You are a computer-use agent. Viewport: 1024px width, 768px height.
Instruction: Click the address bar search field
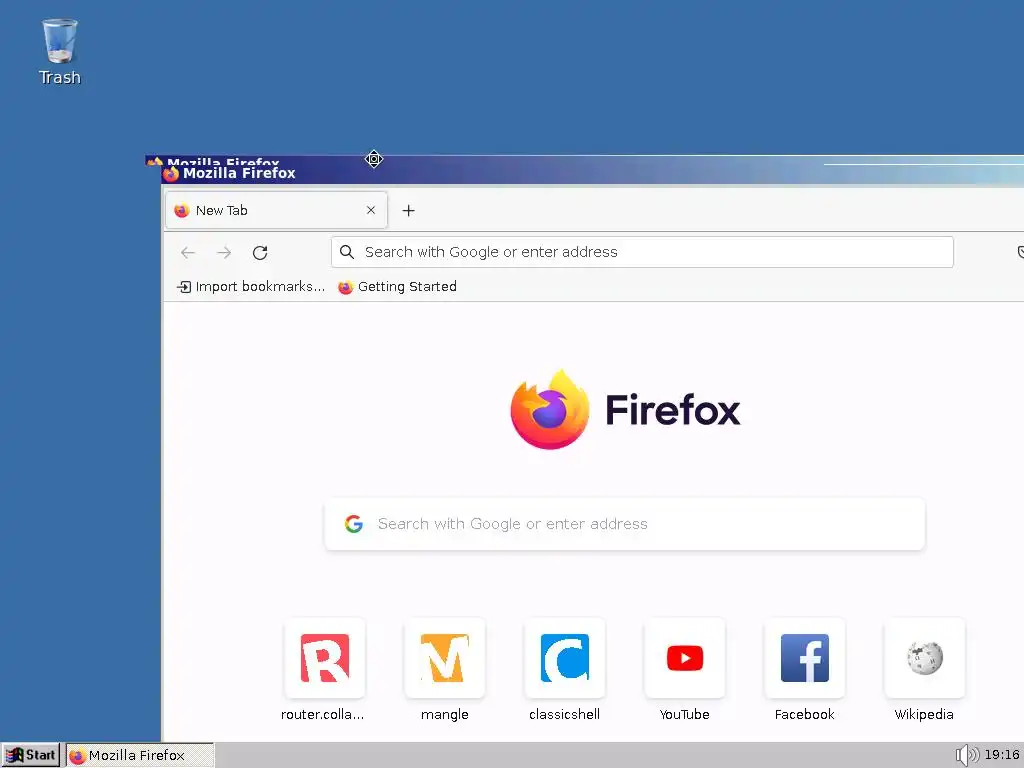pyautogui.click(x=642, y=252)
